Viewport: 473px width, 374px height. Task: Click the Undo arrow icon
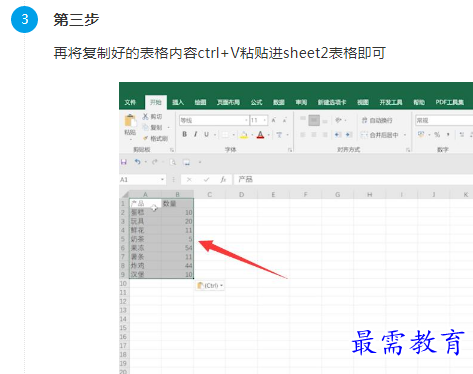click(138, 162)
